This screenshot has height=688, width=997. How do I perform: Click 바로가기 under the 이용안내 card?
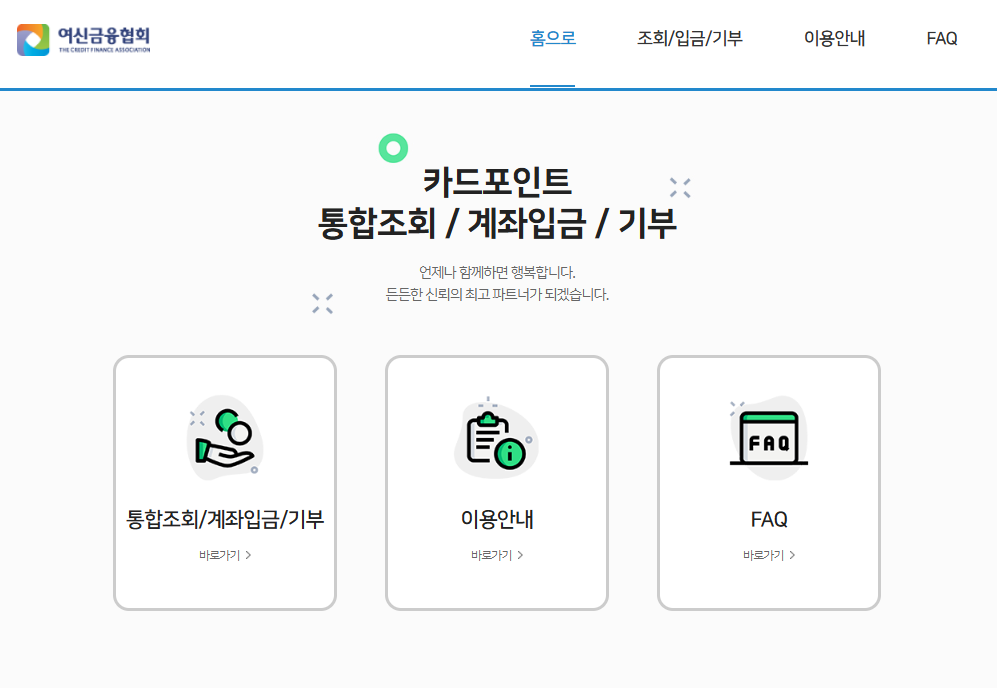(497, 555)
